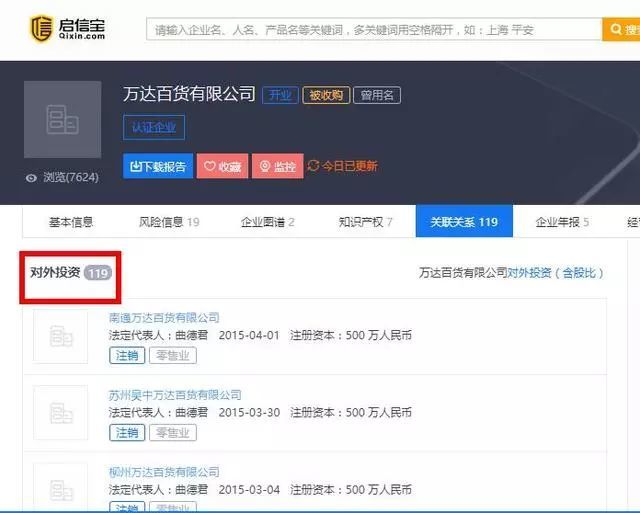Click the 认证企业 button
This screenshot has width=640, height=513.
[x=154, y=127]
